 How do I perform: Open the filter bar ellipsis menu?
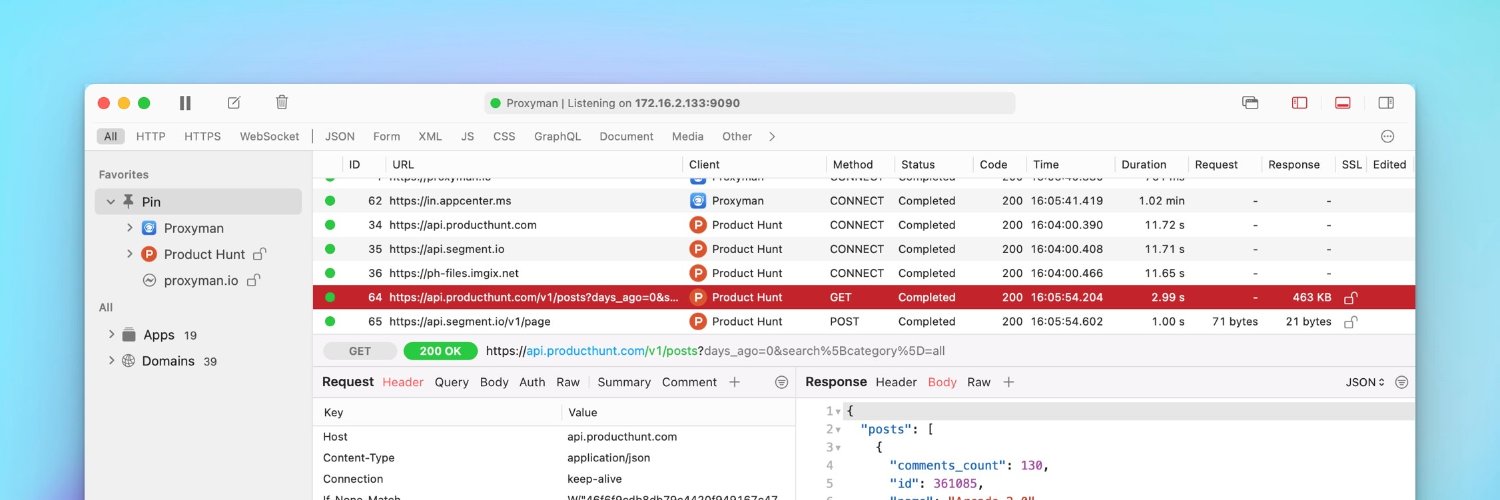click(1387, 136)
